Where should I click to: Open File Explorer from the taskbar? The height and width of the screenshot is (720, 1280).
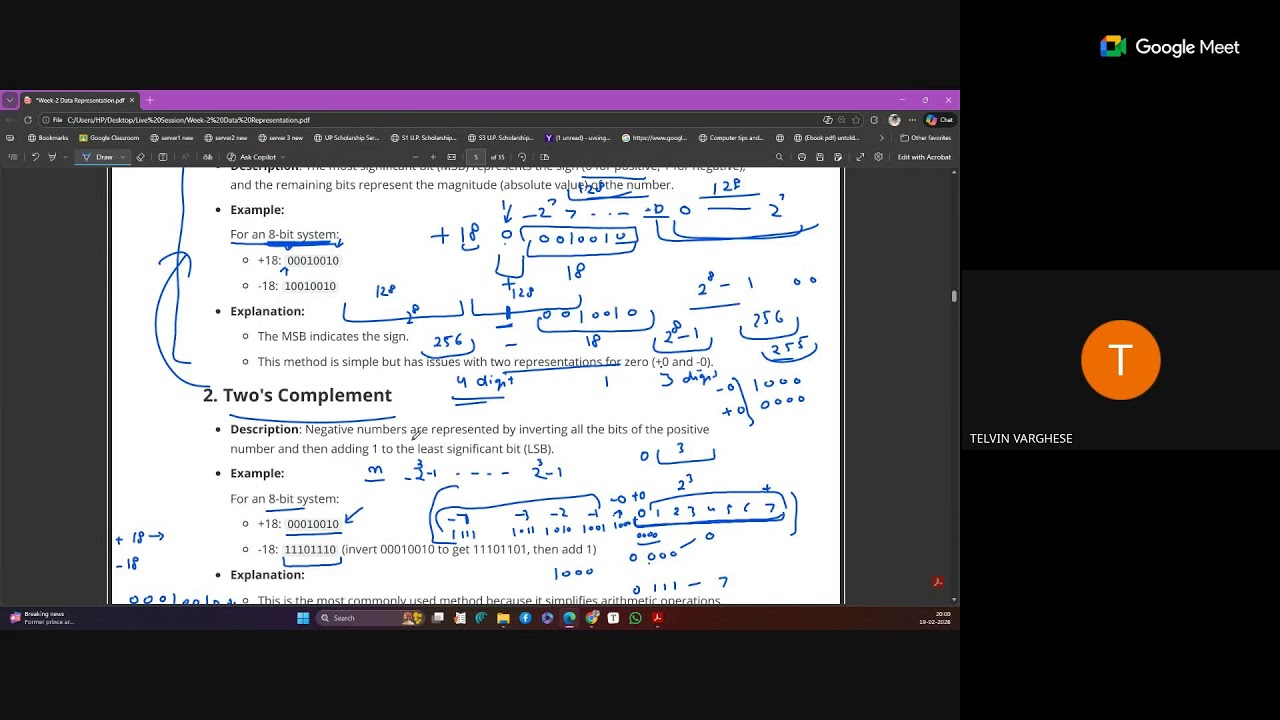click(x=503, y=618)
